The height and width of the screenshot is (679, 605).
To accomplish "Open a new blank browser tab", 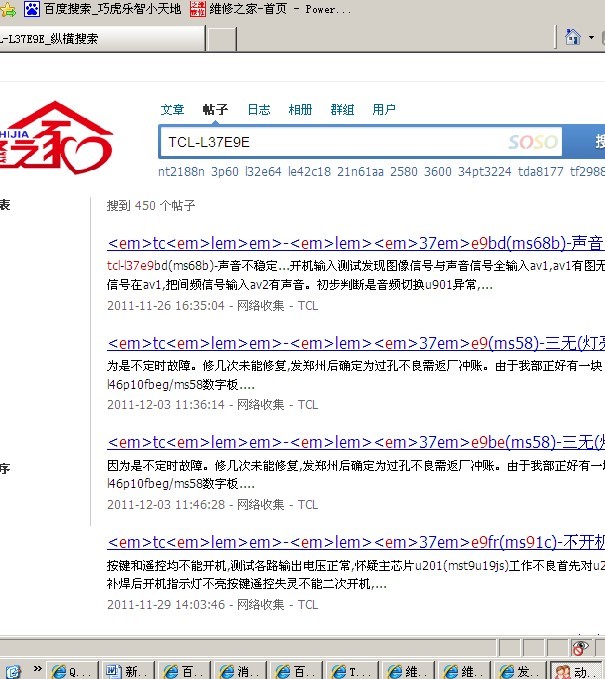I will point(222,39).
